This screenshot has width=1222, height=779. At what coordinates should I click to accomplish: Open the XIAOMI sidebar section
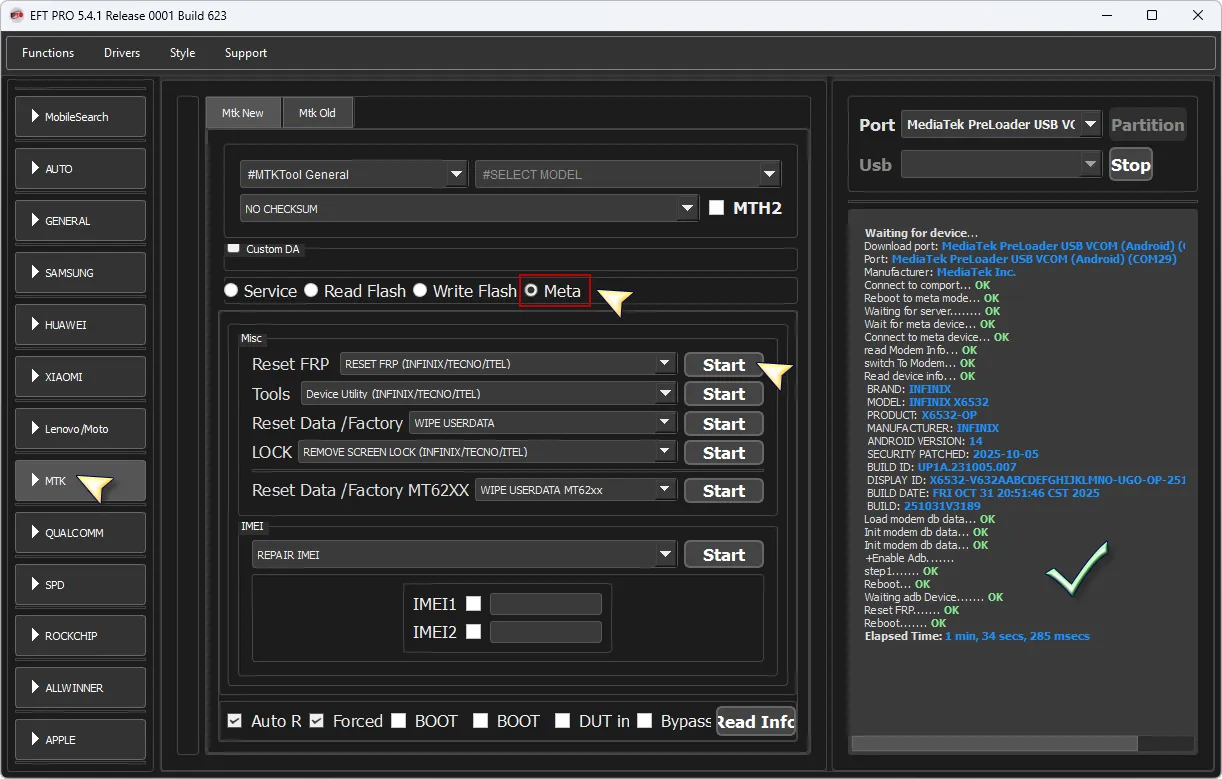[80, 377]
